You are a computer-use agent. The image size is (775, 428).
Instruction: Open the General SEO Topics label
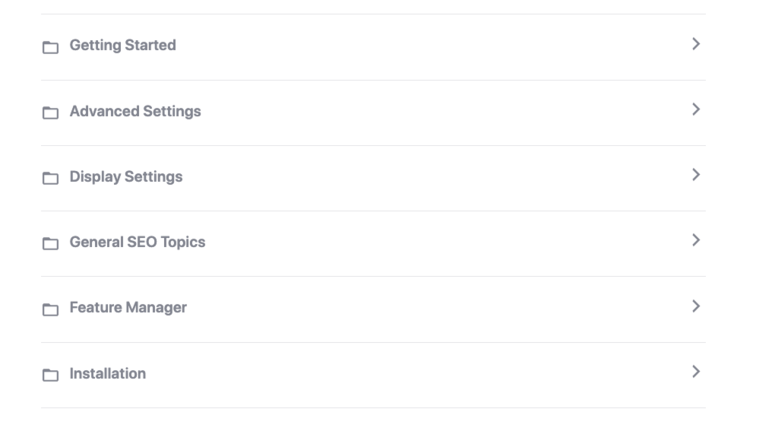click(x=137, y=242)
